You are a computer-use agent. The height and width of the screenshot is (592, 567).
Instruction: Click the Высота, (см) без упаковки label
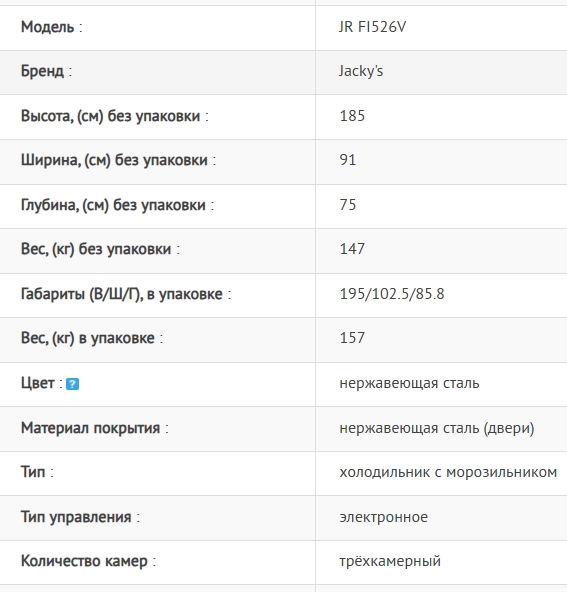point(114,116)
